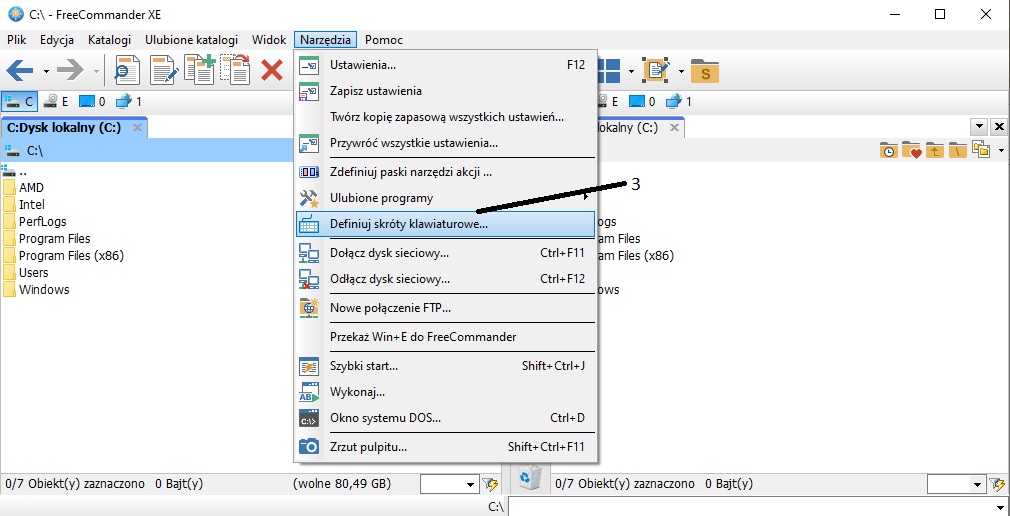
Task: Select drive E in right drive bar
Action: pyautogui.click(x=608, y=101)
